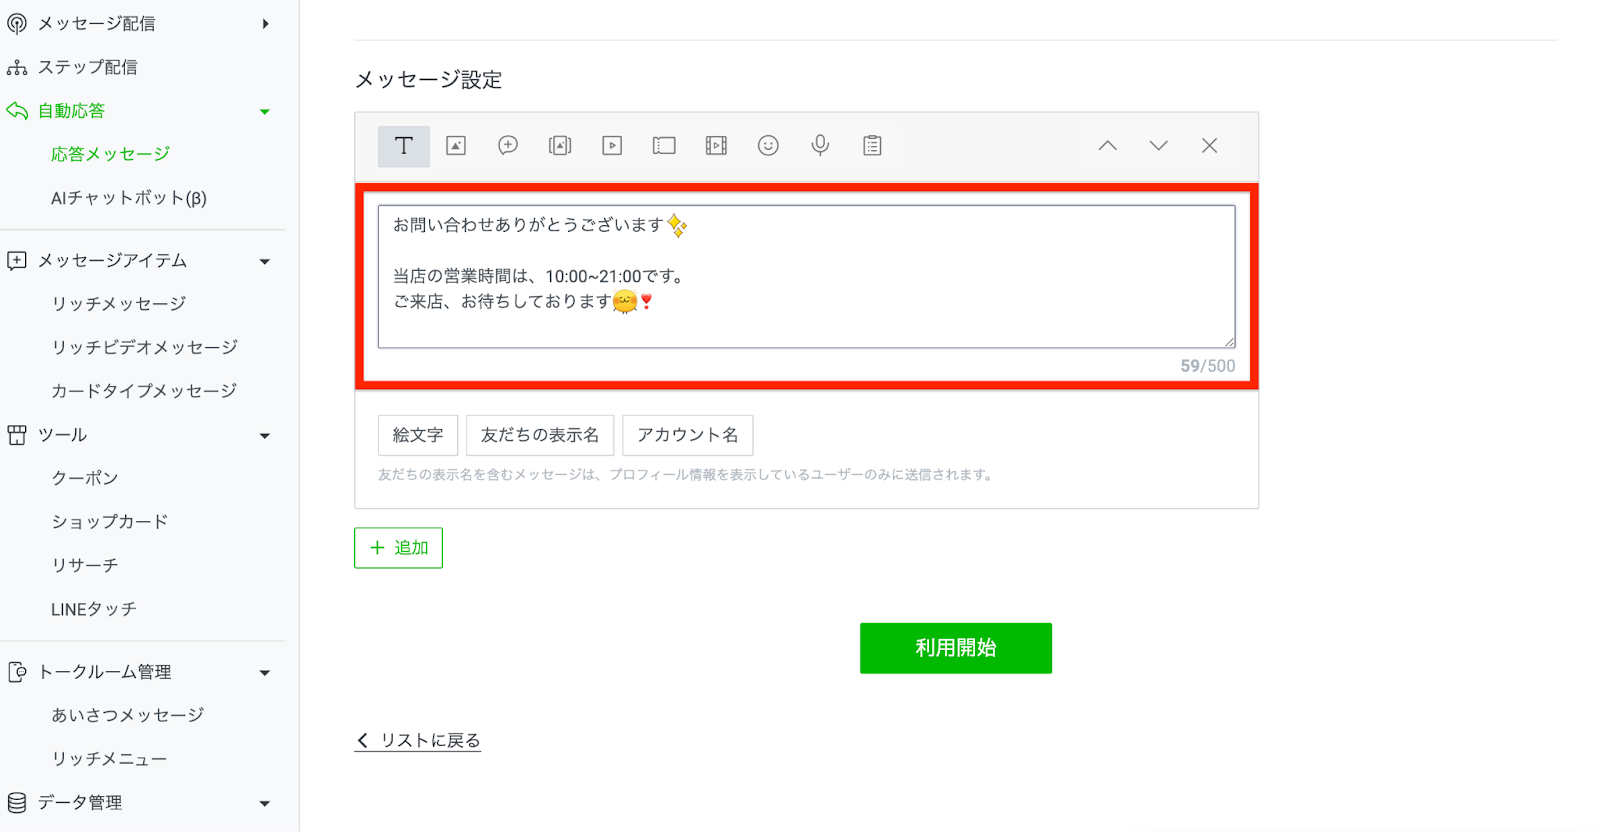Select the video message play icon

pos(612,146)
